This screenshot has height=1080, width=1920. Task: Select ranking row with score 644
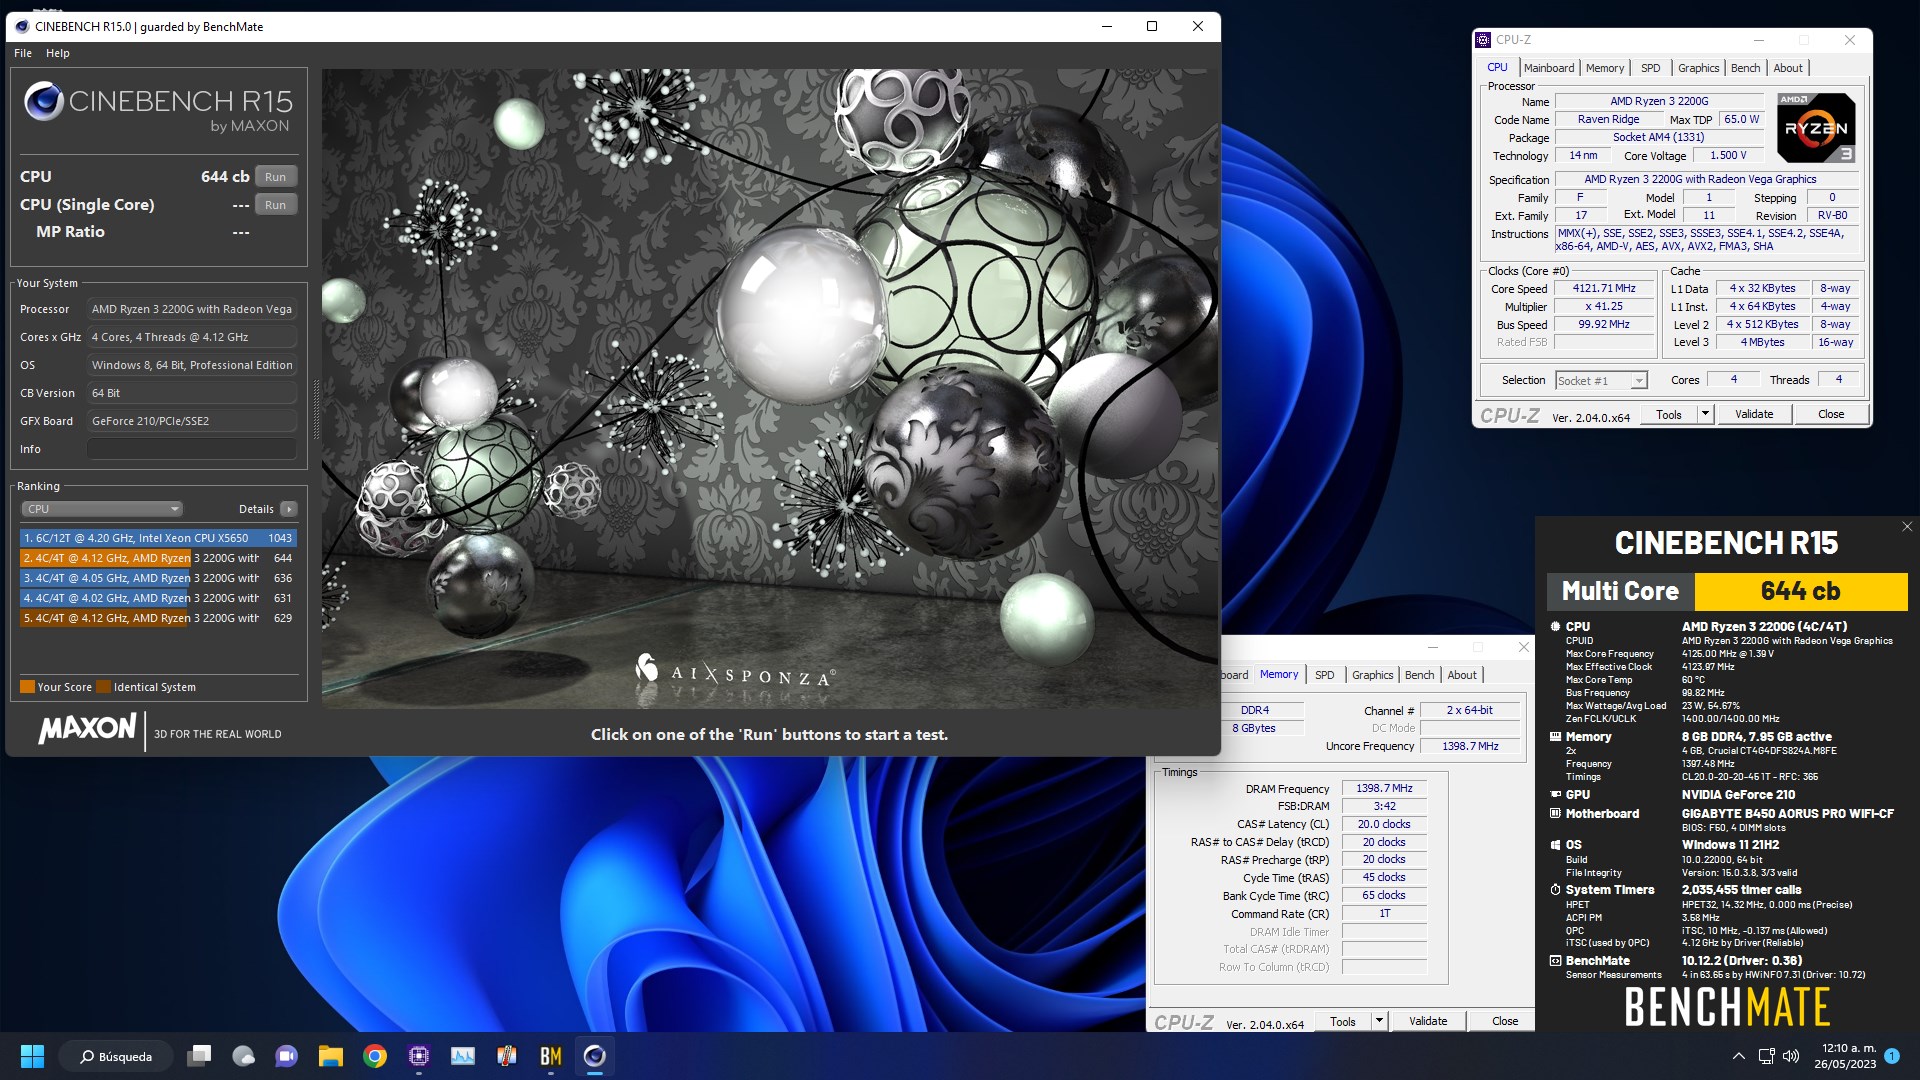pyautogui.click(x=158, y=558)
